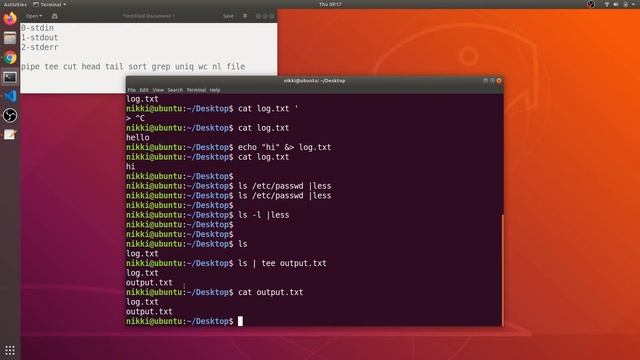640x360 pixels.
Task: Click the 'hi' output line in terminal
Action: tap(131, 167)
